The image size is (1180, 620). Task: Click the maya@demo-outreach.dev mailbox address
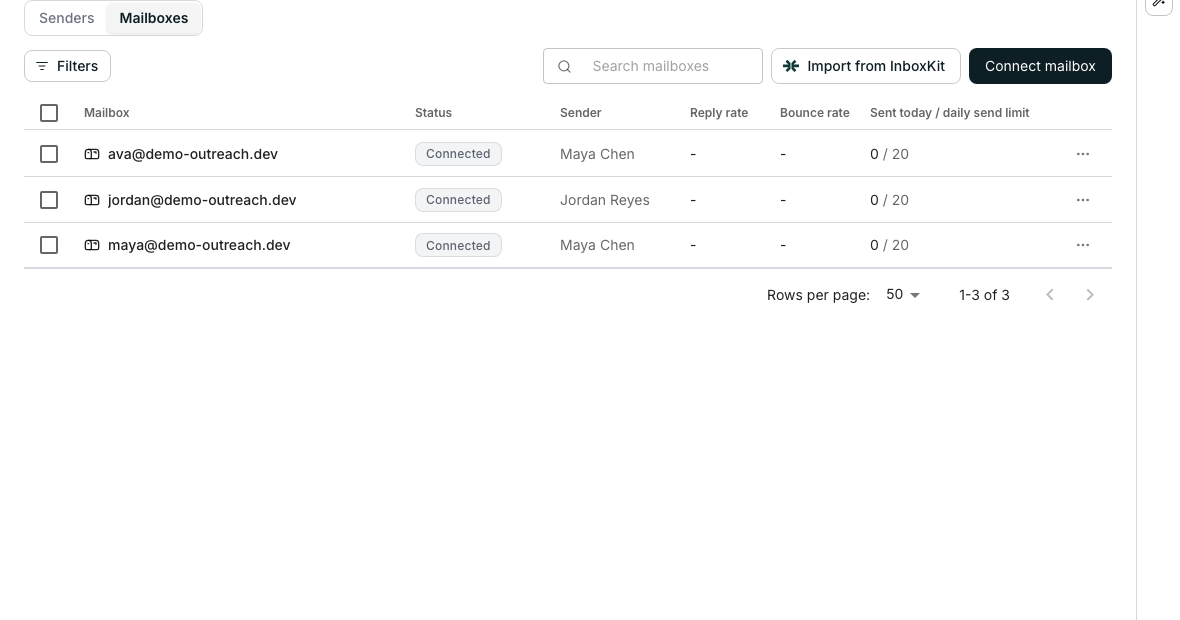(x=199, y=245)
